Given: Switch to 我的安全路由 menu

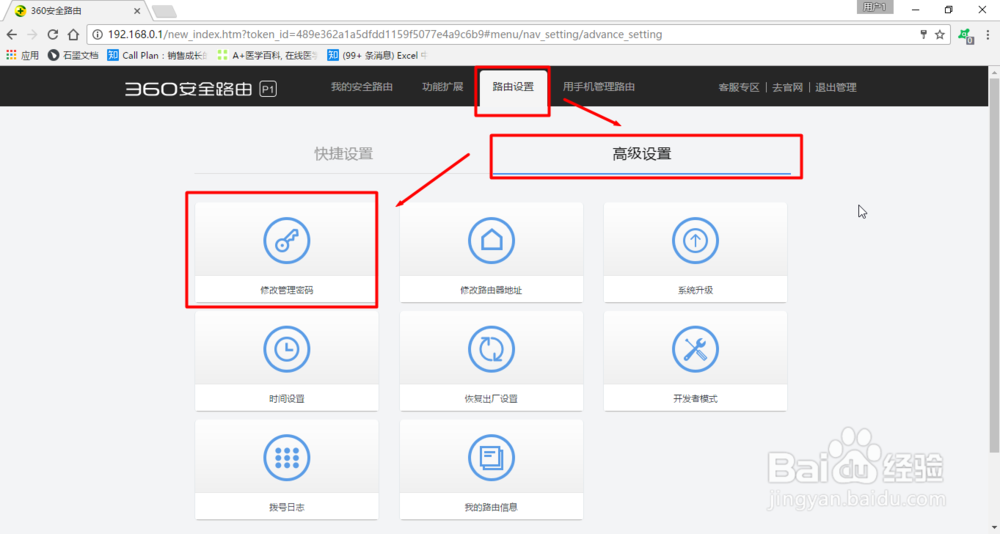Looking at the screenshot, I should point(362,87).
